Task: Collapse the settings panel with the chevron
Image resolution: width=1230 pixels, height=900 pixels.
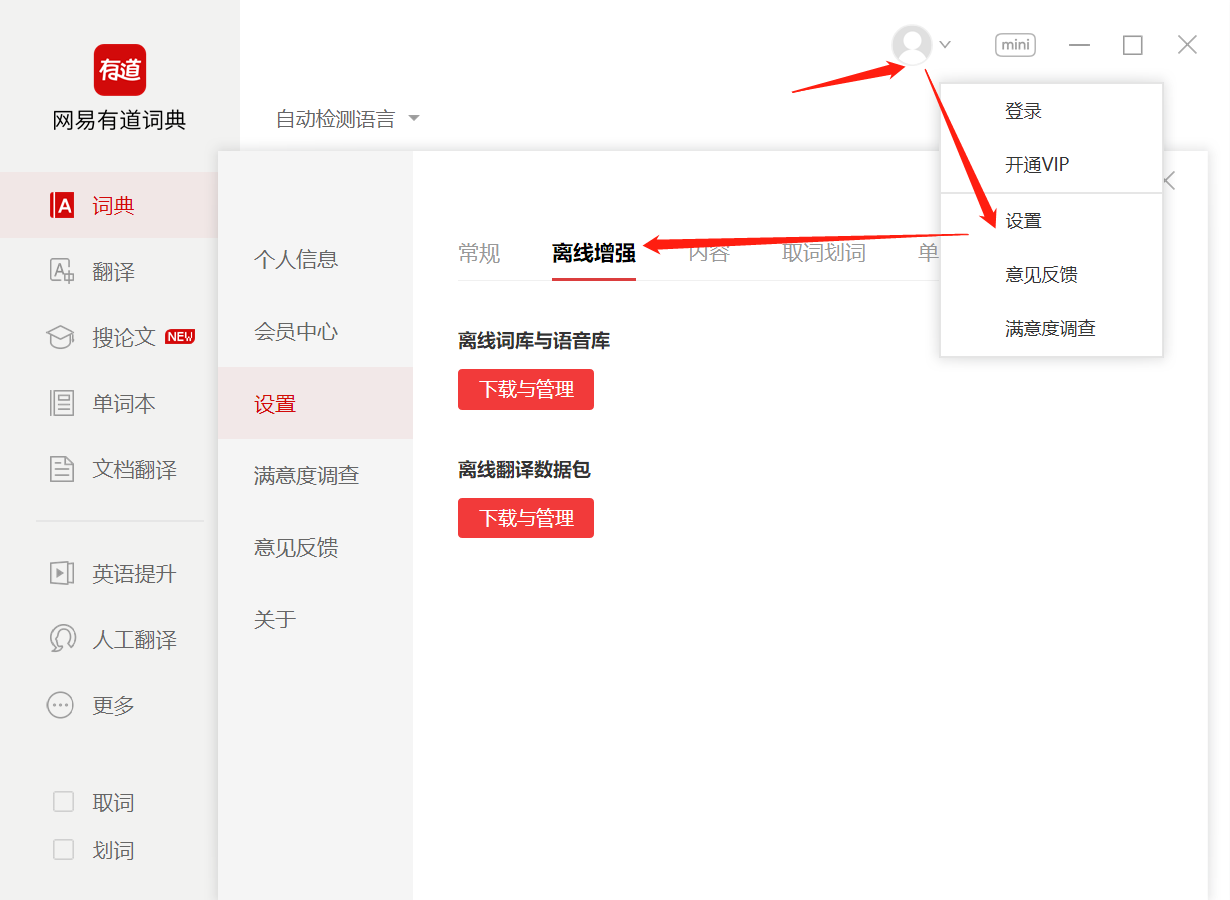Action: (x=1169, y=181)
